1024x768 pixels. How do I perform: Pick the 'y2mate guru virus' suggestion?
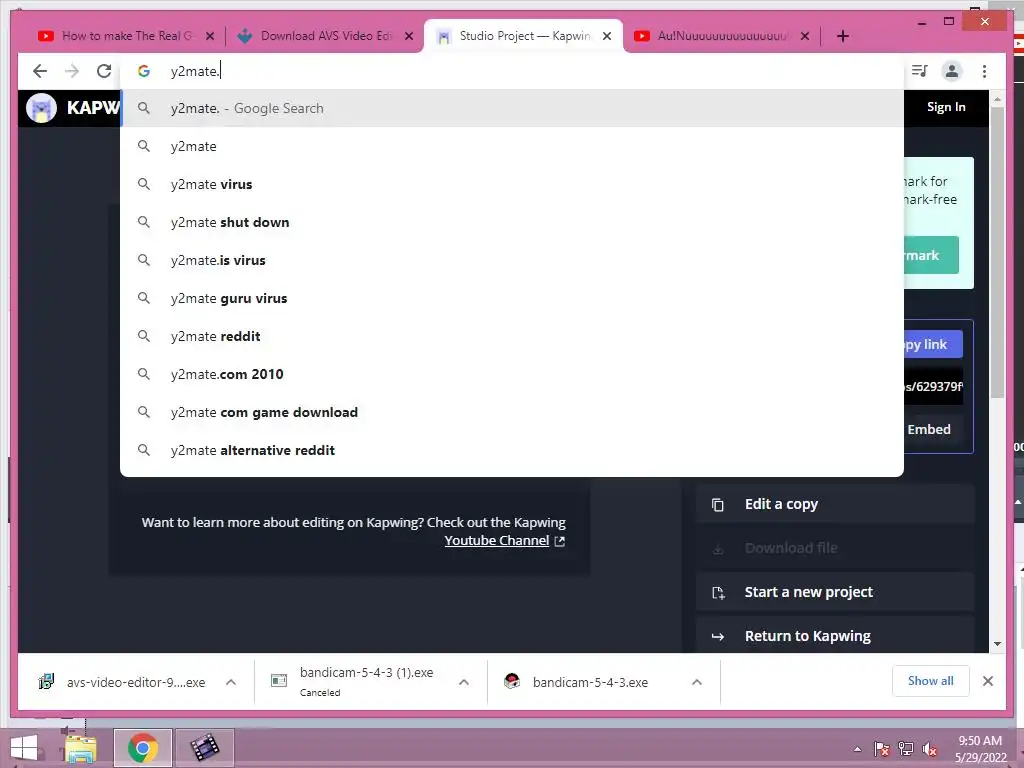pos(512,298)
